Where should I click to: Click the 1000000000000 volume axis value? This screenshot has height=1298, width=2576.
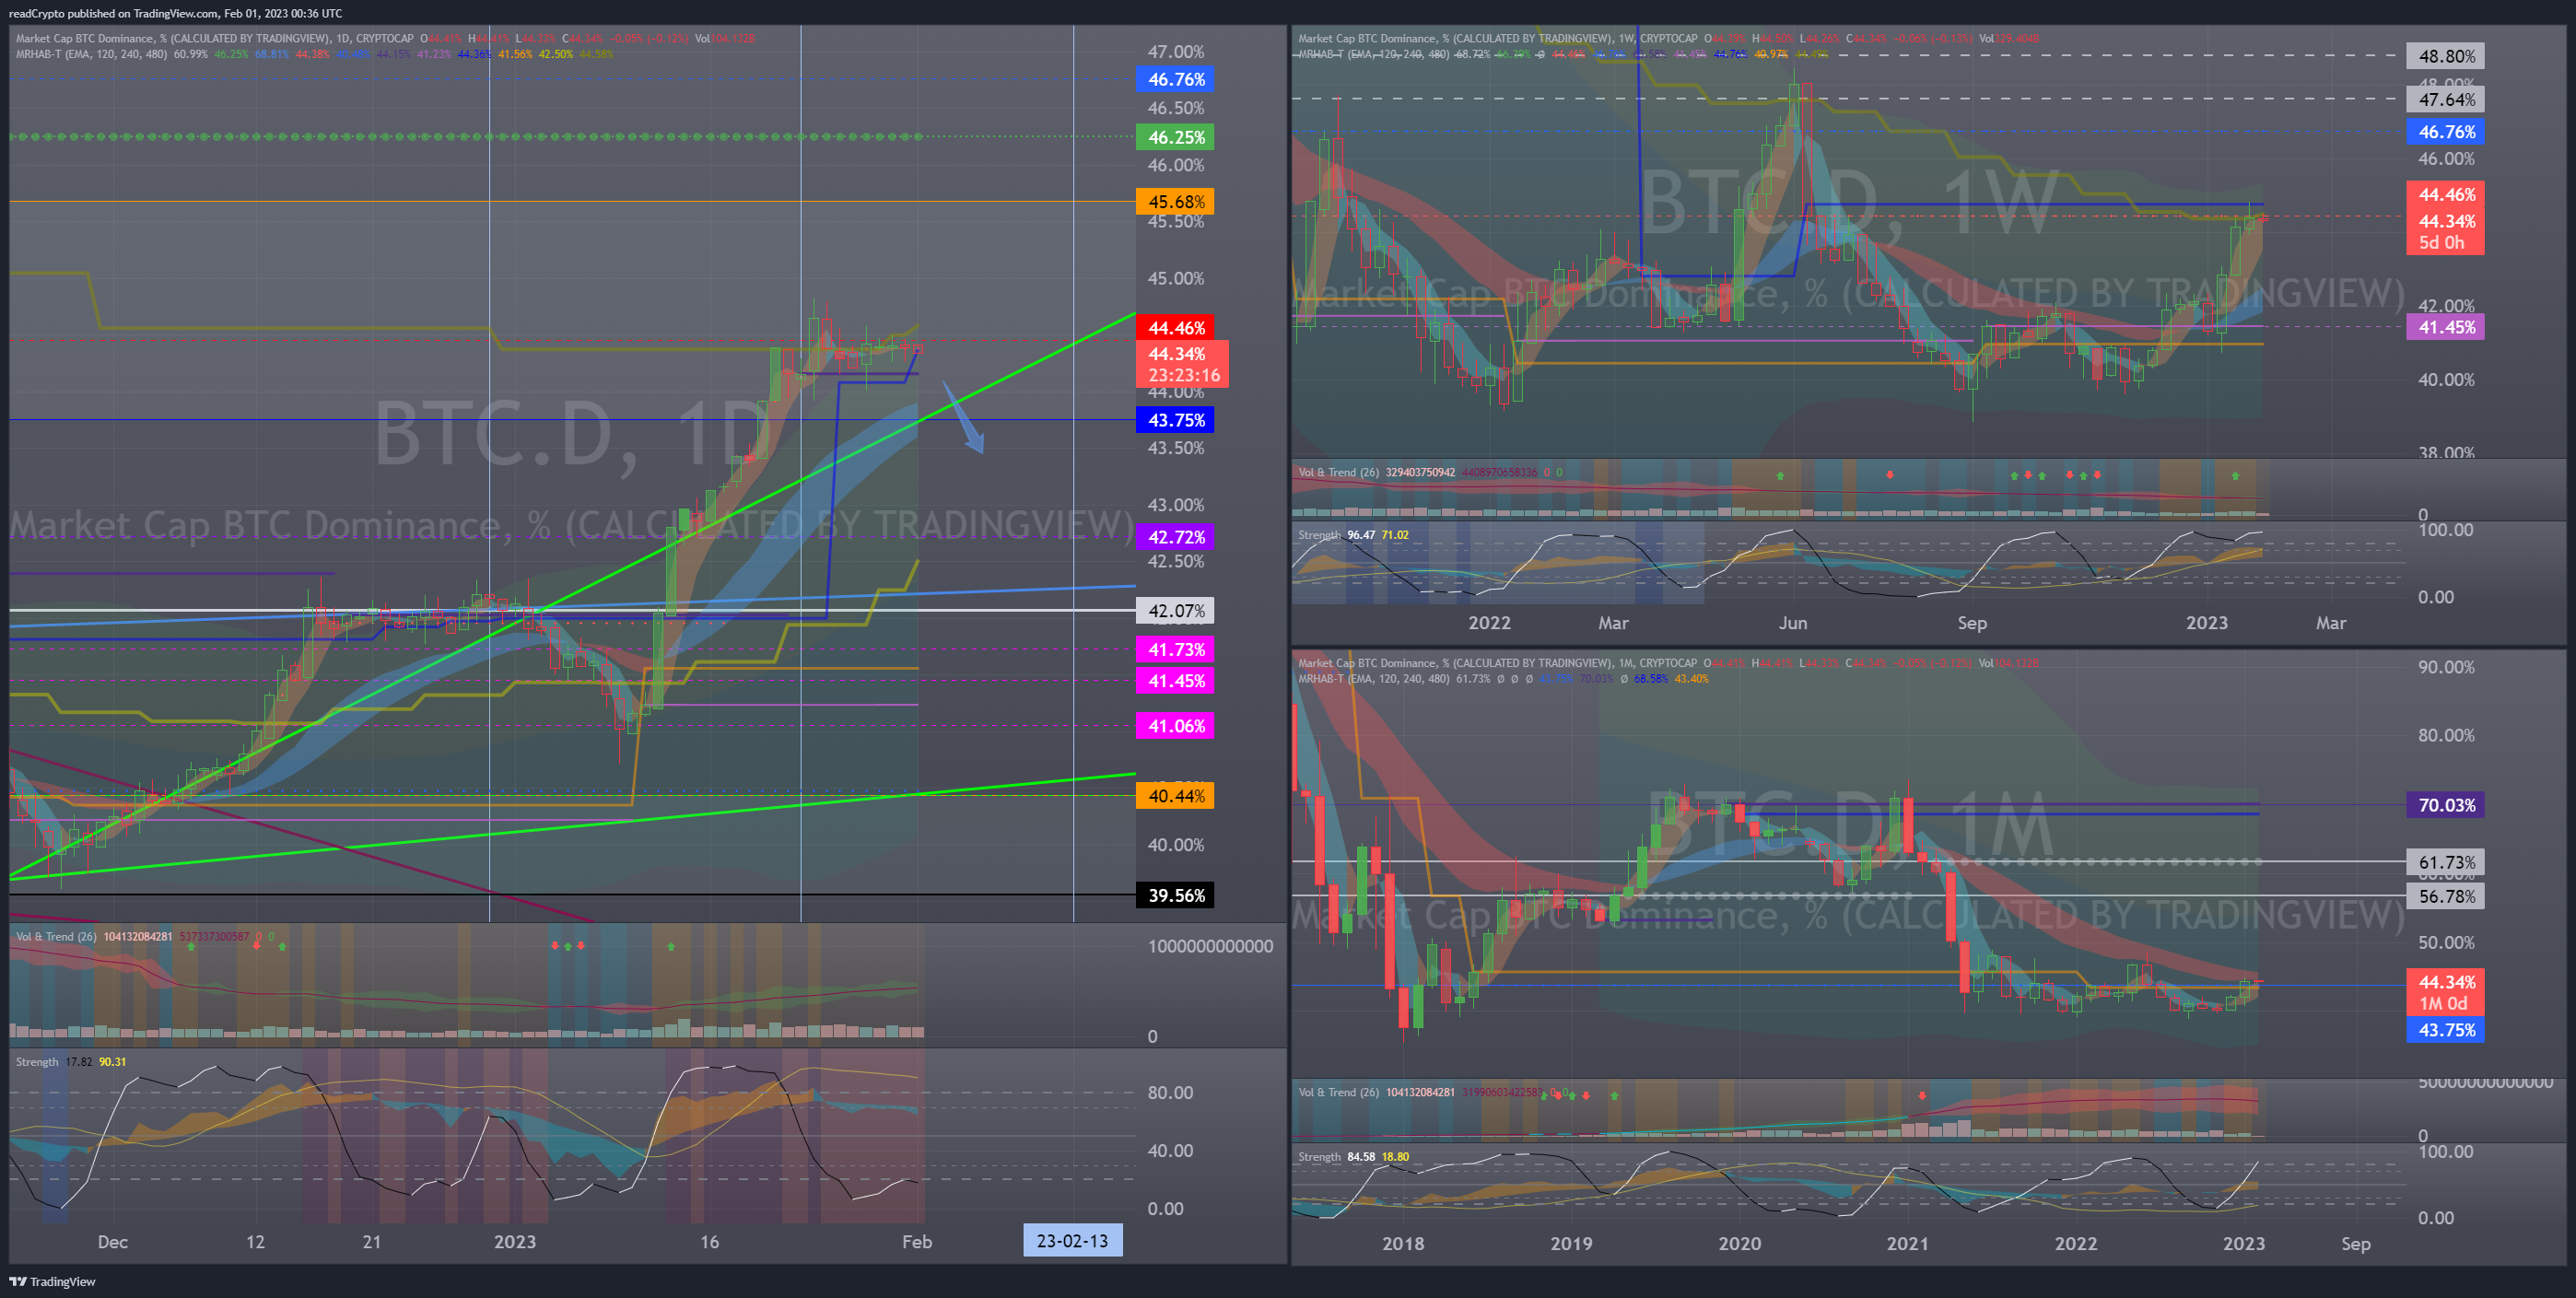1210,946
